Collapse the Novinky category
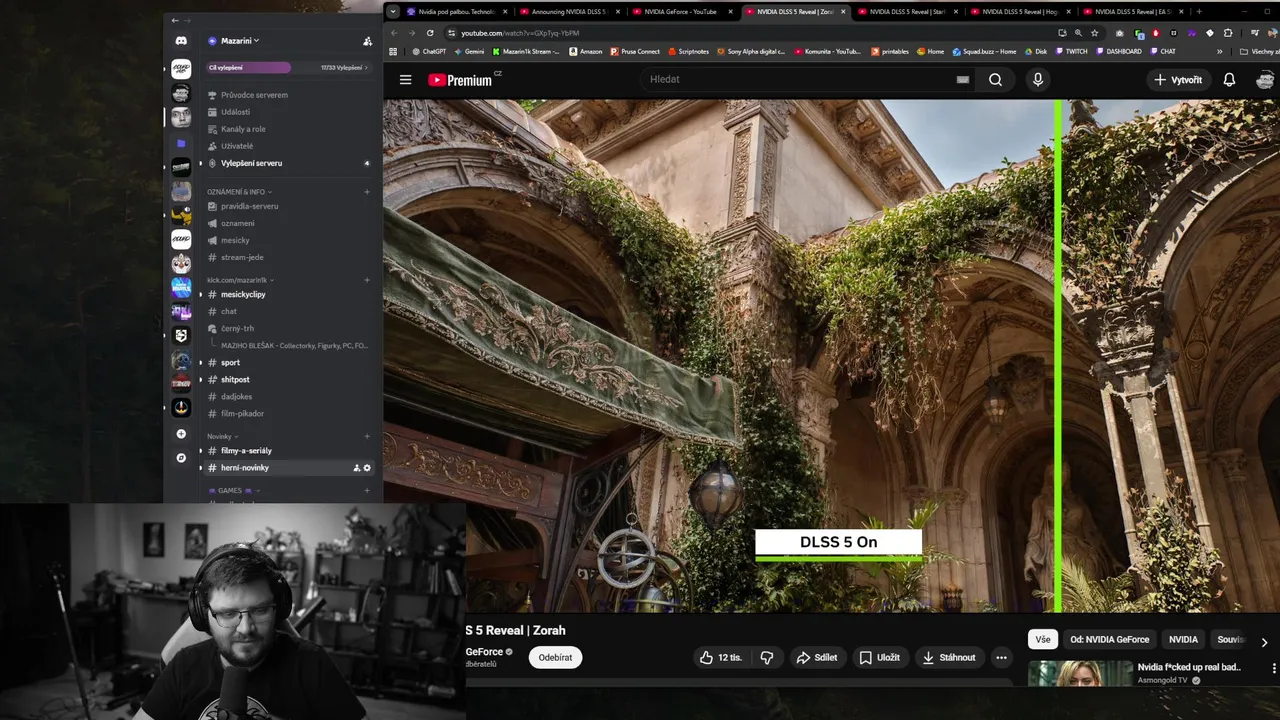The width and height of the screenshot is (1280, 720). 222,436
